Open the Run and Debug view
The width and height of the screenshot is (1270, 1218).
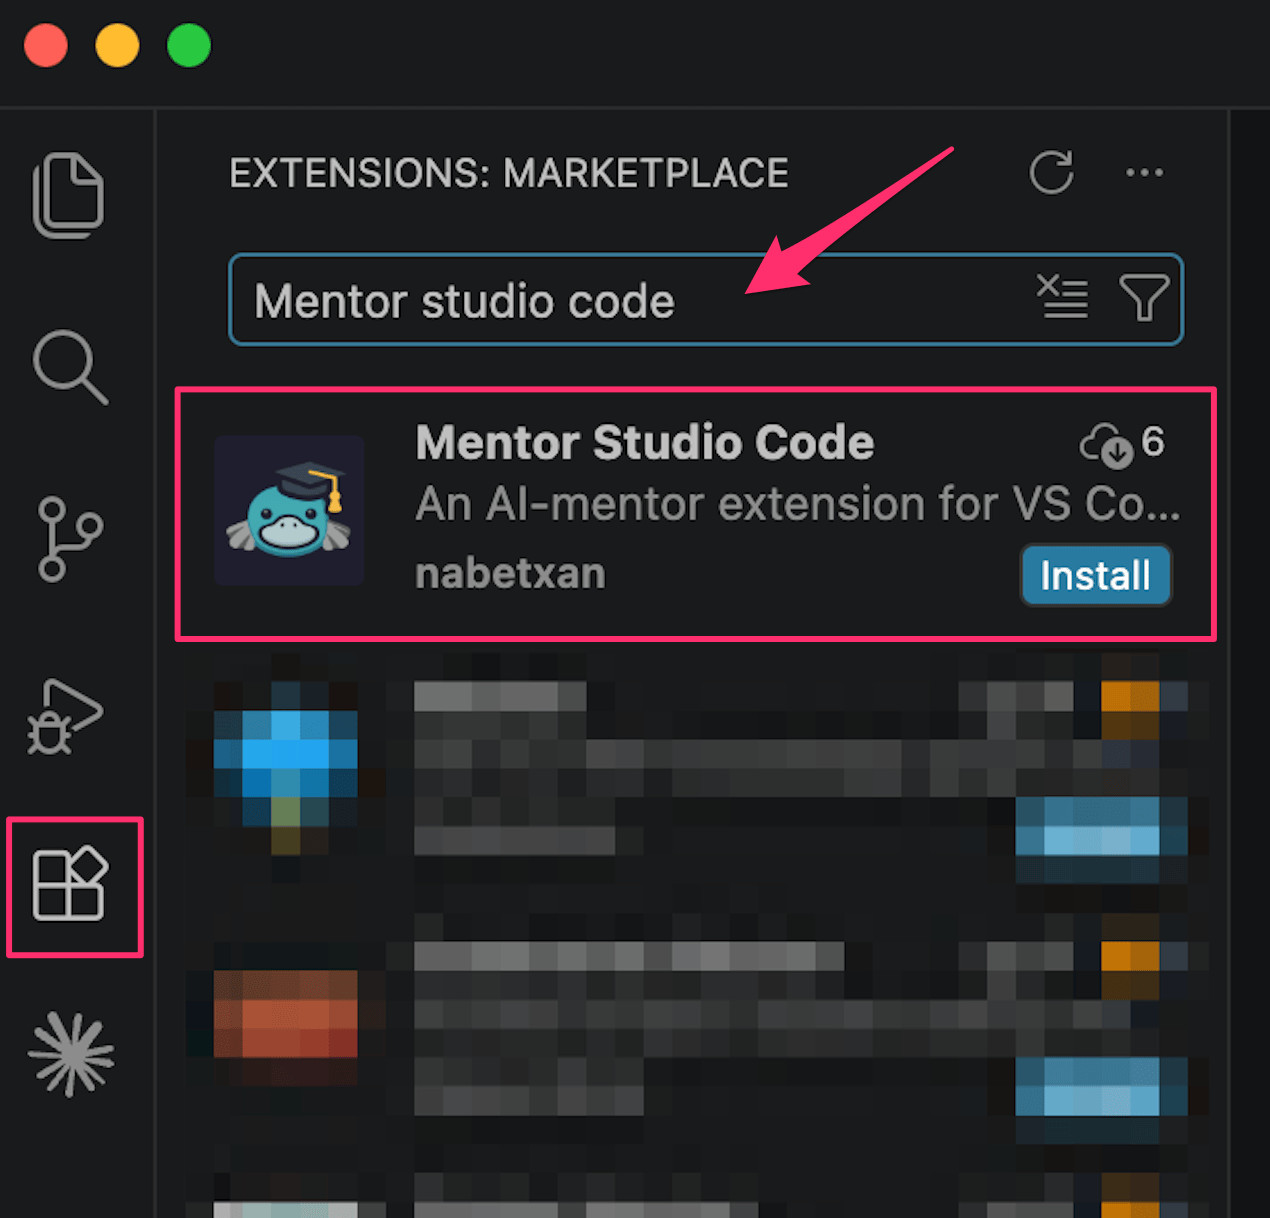(66, 716)
